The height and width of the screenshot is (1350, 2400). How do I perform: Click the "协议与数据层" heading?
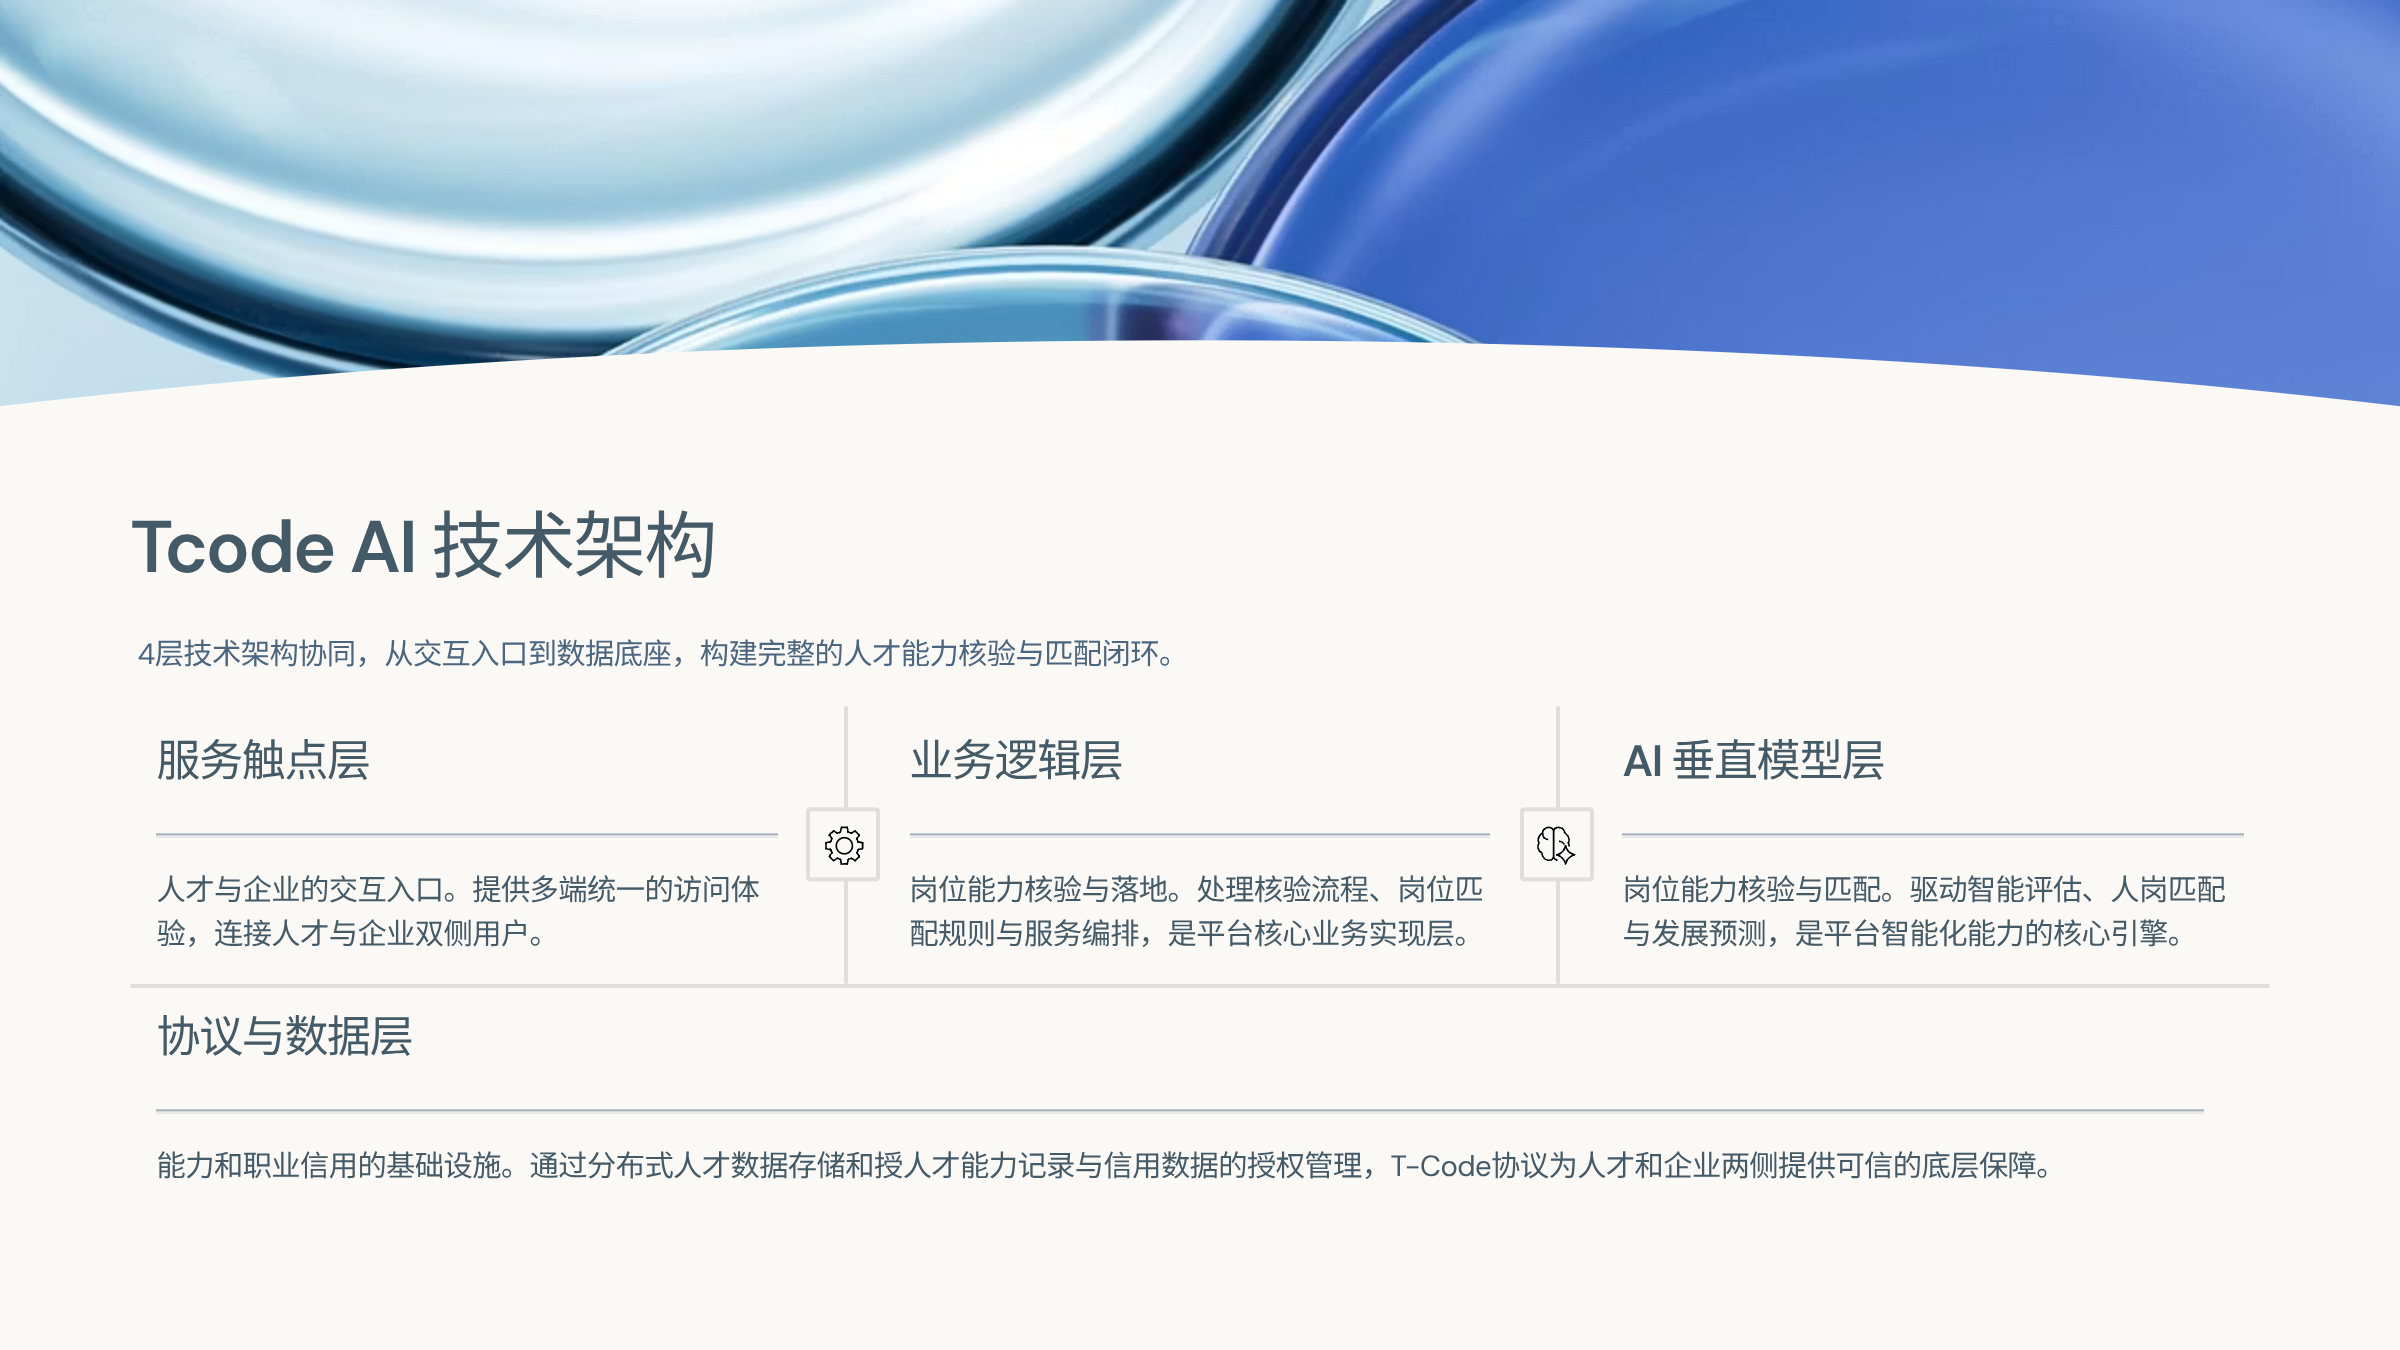[285, 1036]
